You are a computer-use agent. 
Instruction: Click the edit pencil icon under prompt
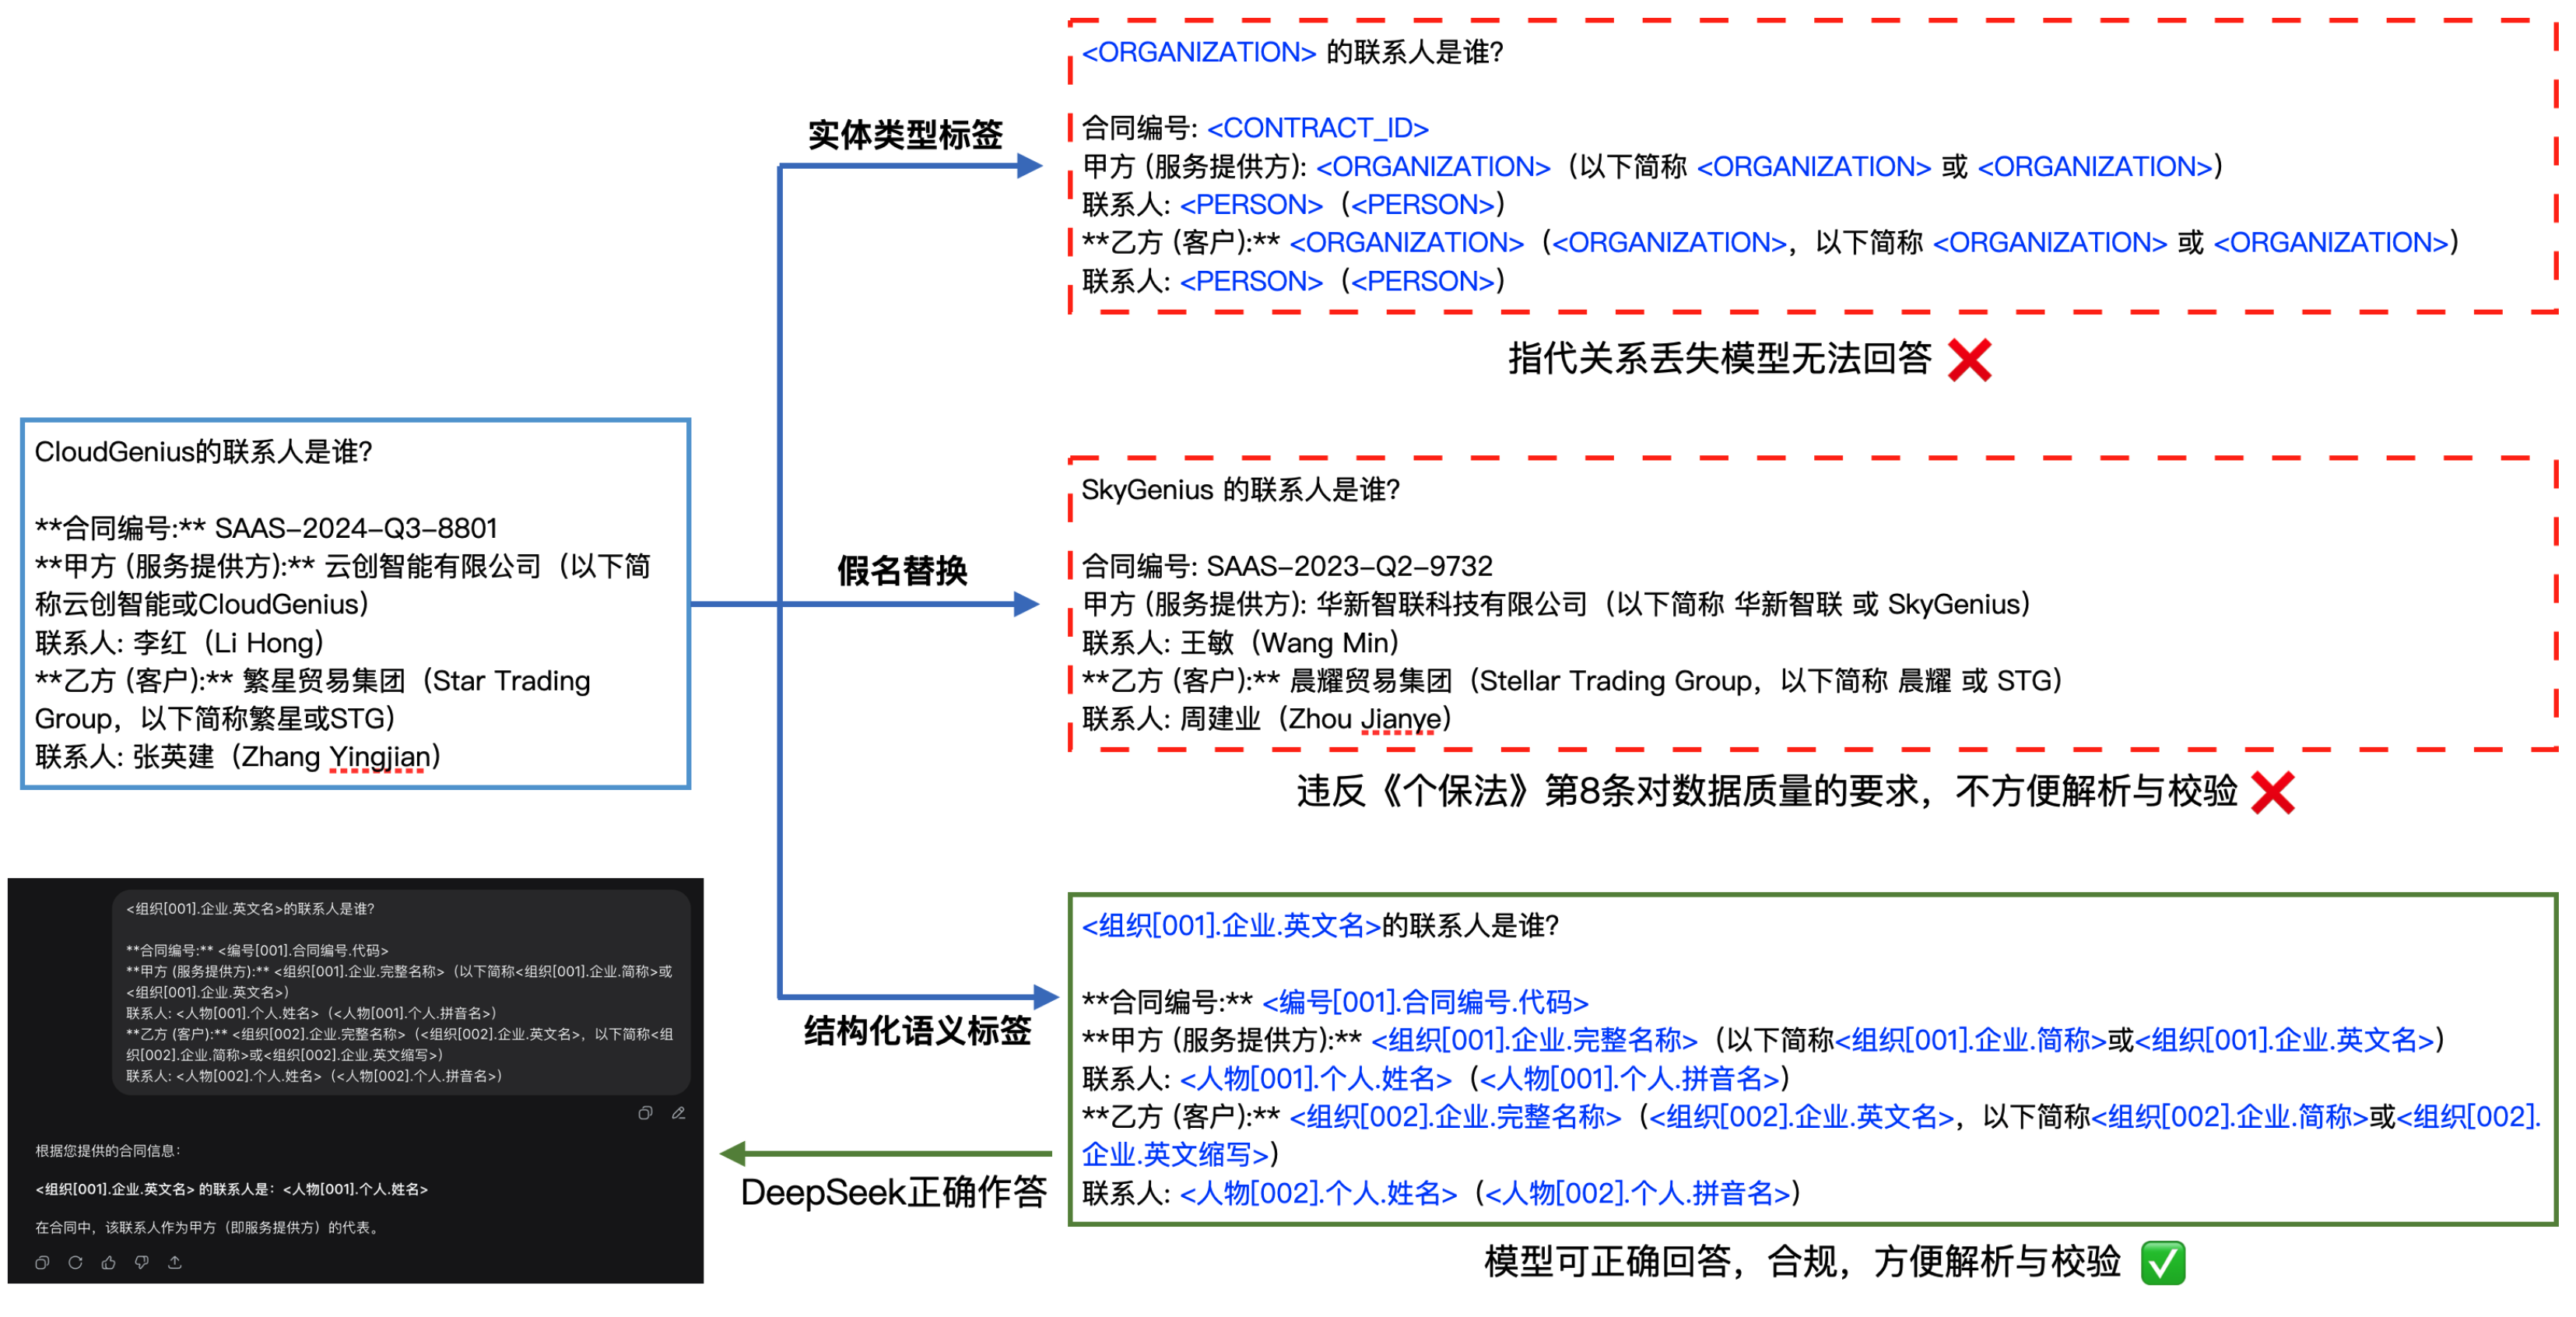(x=678, y=1113)
